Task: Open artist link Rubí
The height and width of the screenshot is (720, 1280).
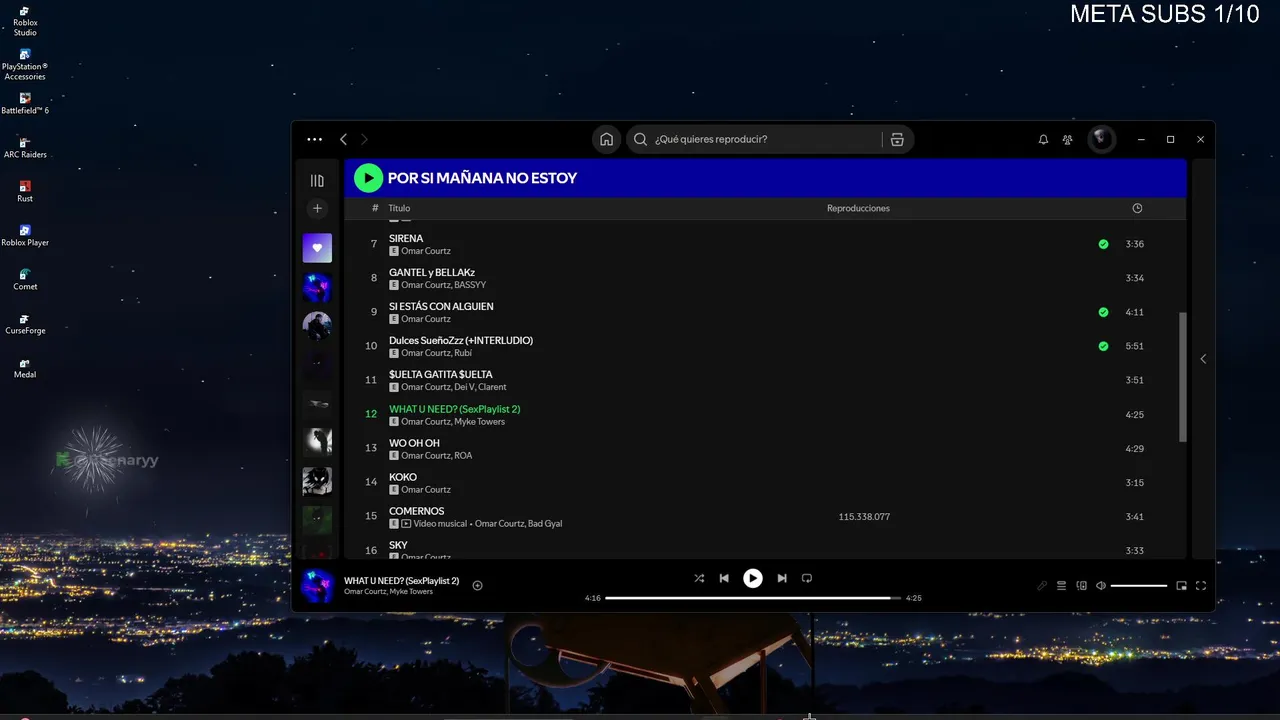Action: point(463,353)
